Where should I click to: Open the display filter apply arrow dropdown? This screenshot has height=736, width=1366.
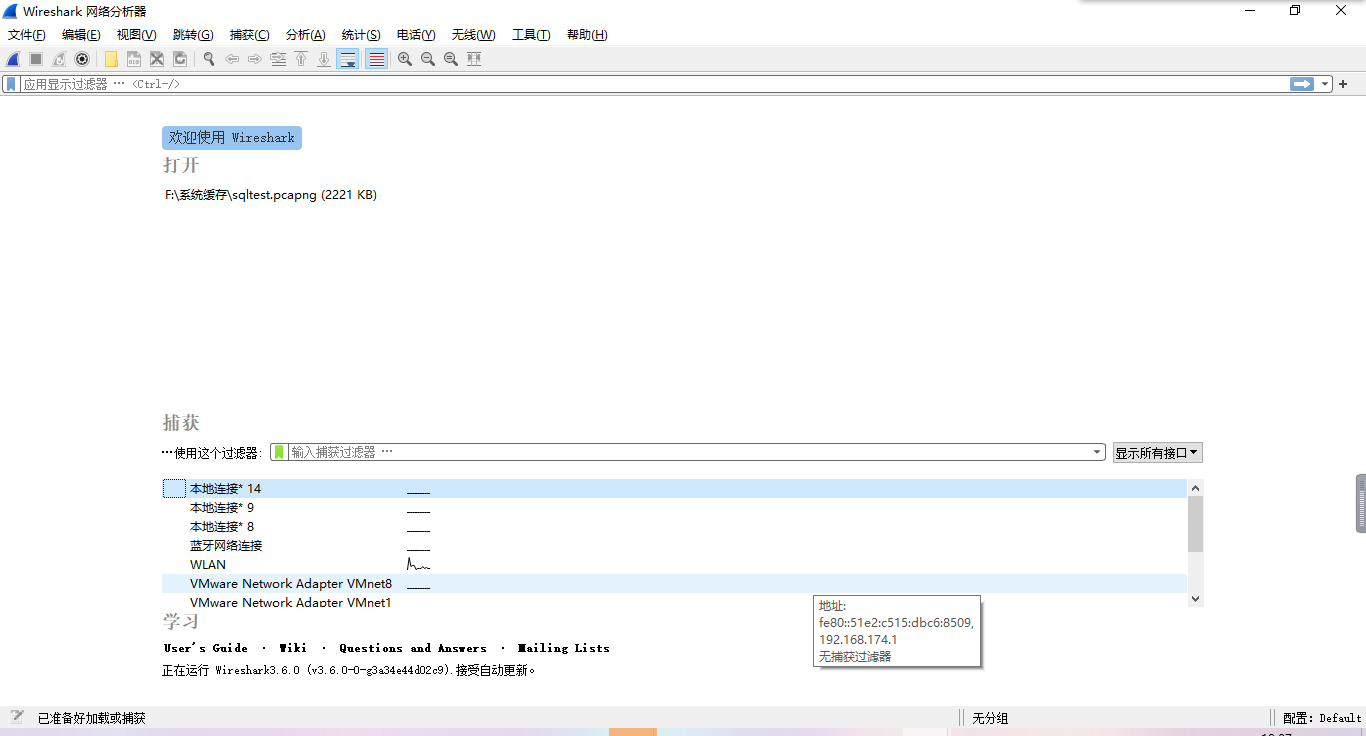pos(1325,84)
